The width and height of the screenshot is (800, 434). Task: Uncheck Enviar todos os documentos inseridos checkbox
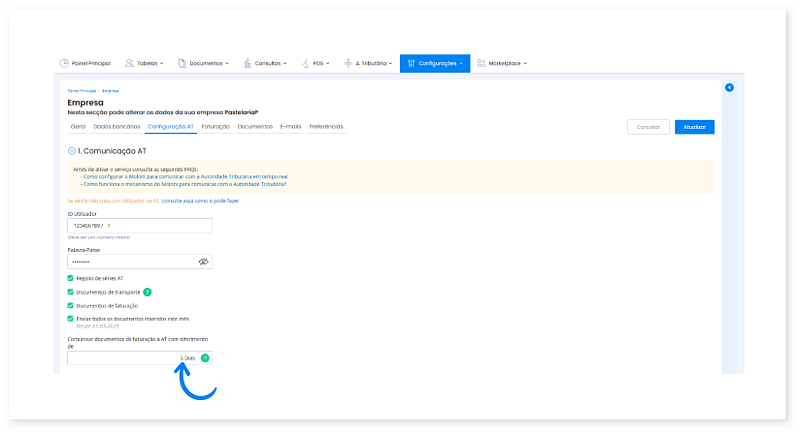tap(70, 318)
